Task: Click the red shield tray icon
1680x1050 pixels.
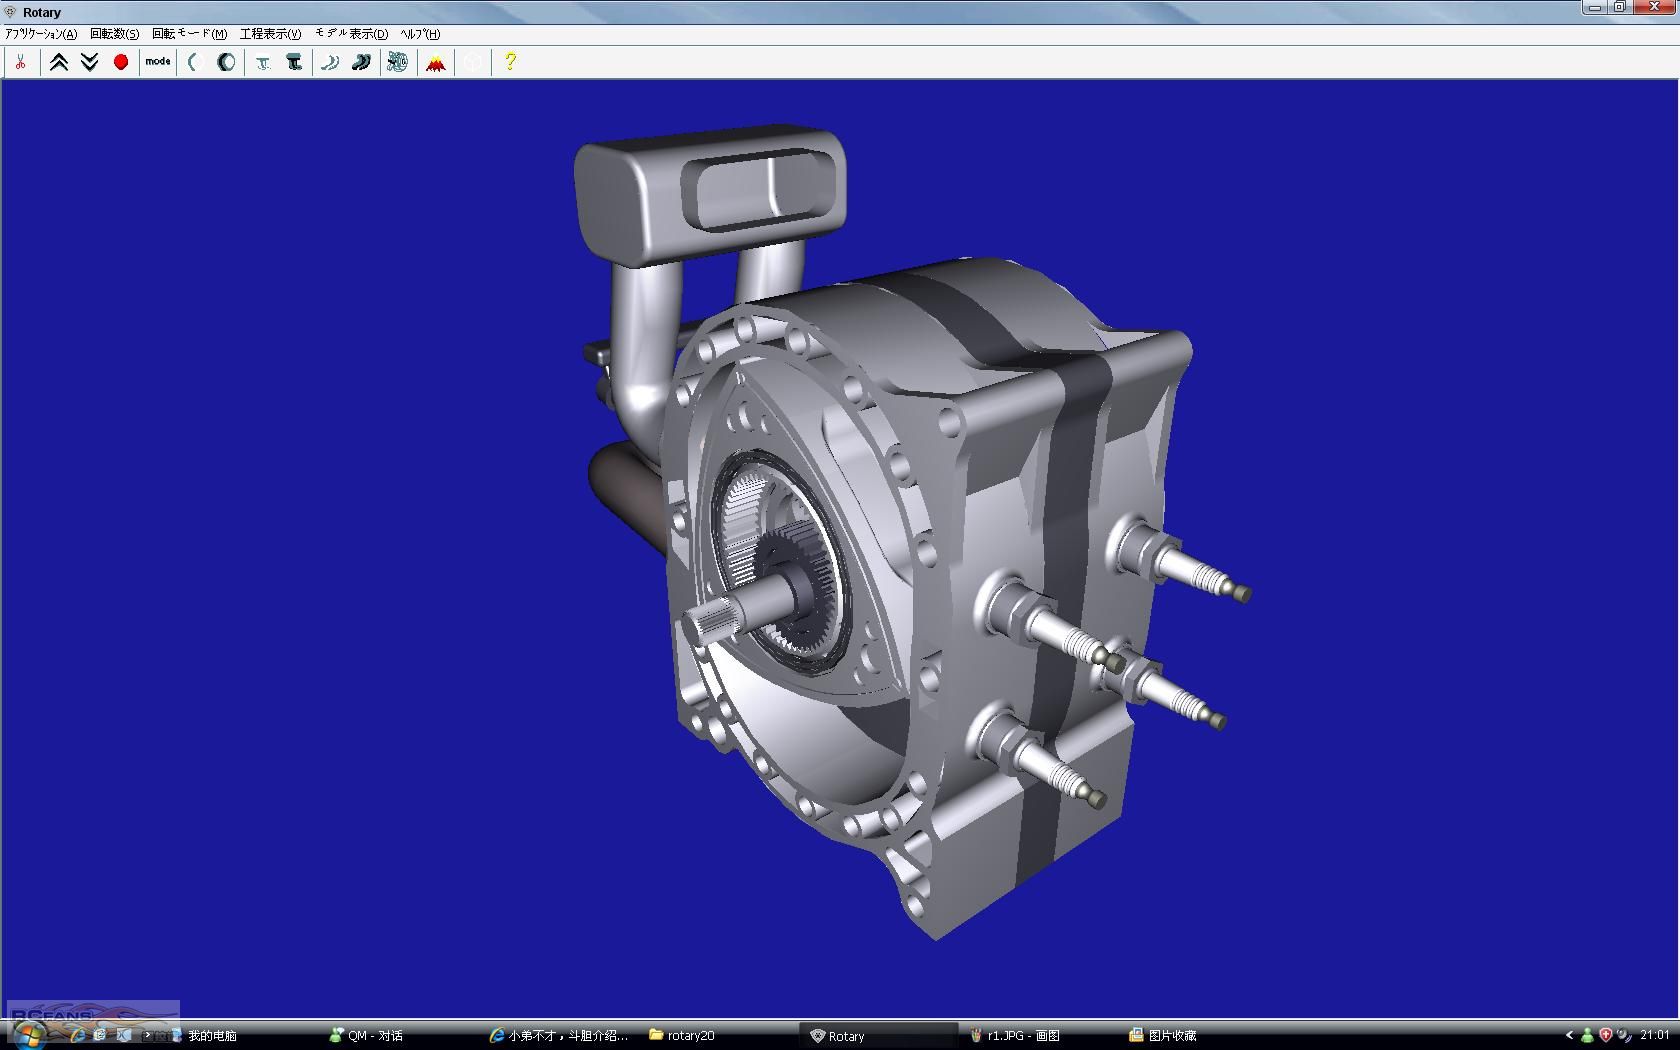Action: point(1606,1036)
